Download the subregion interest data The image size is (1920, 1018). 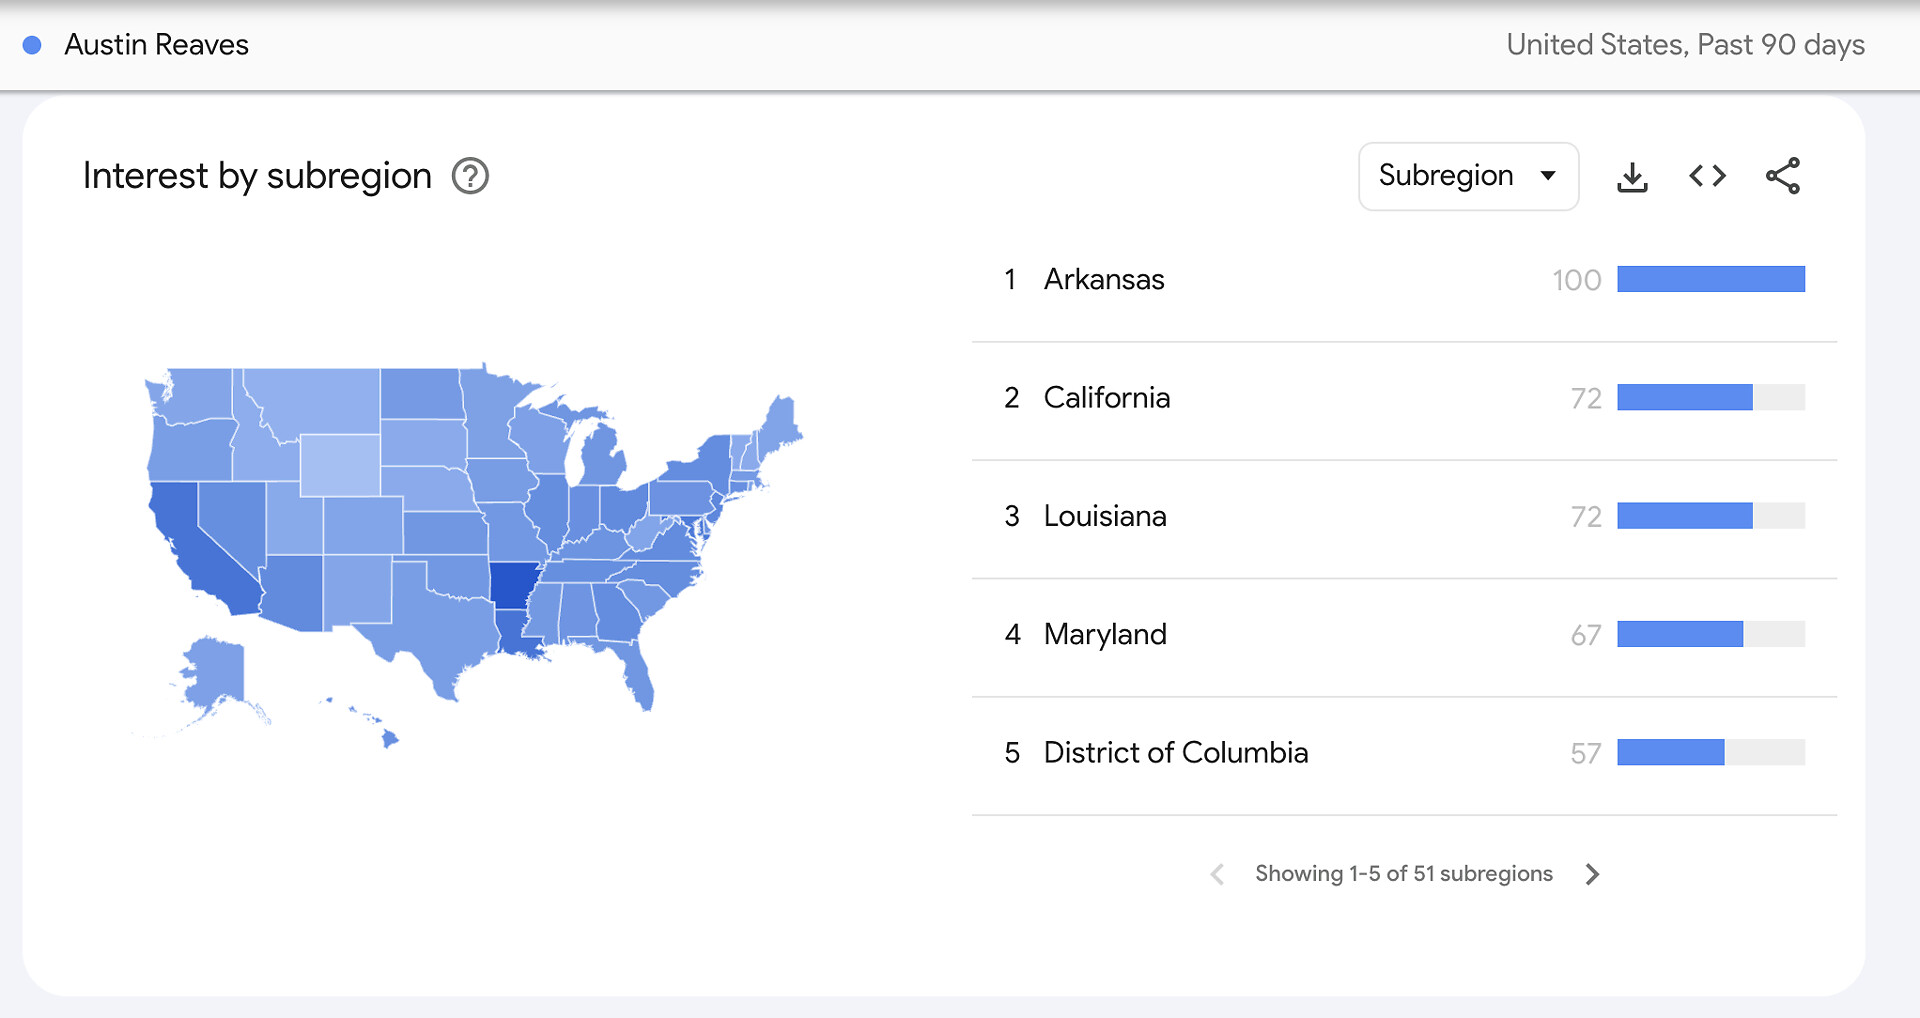tap(1632, 177)
